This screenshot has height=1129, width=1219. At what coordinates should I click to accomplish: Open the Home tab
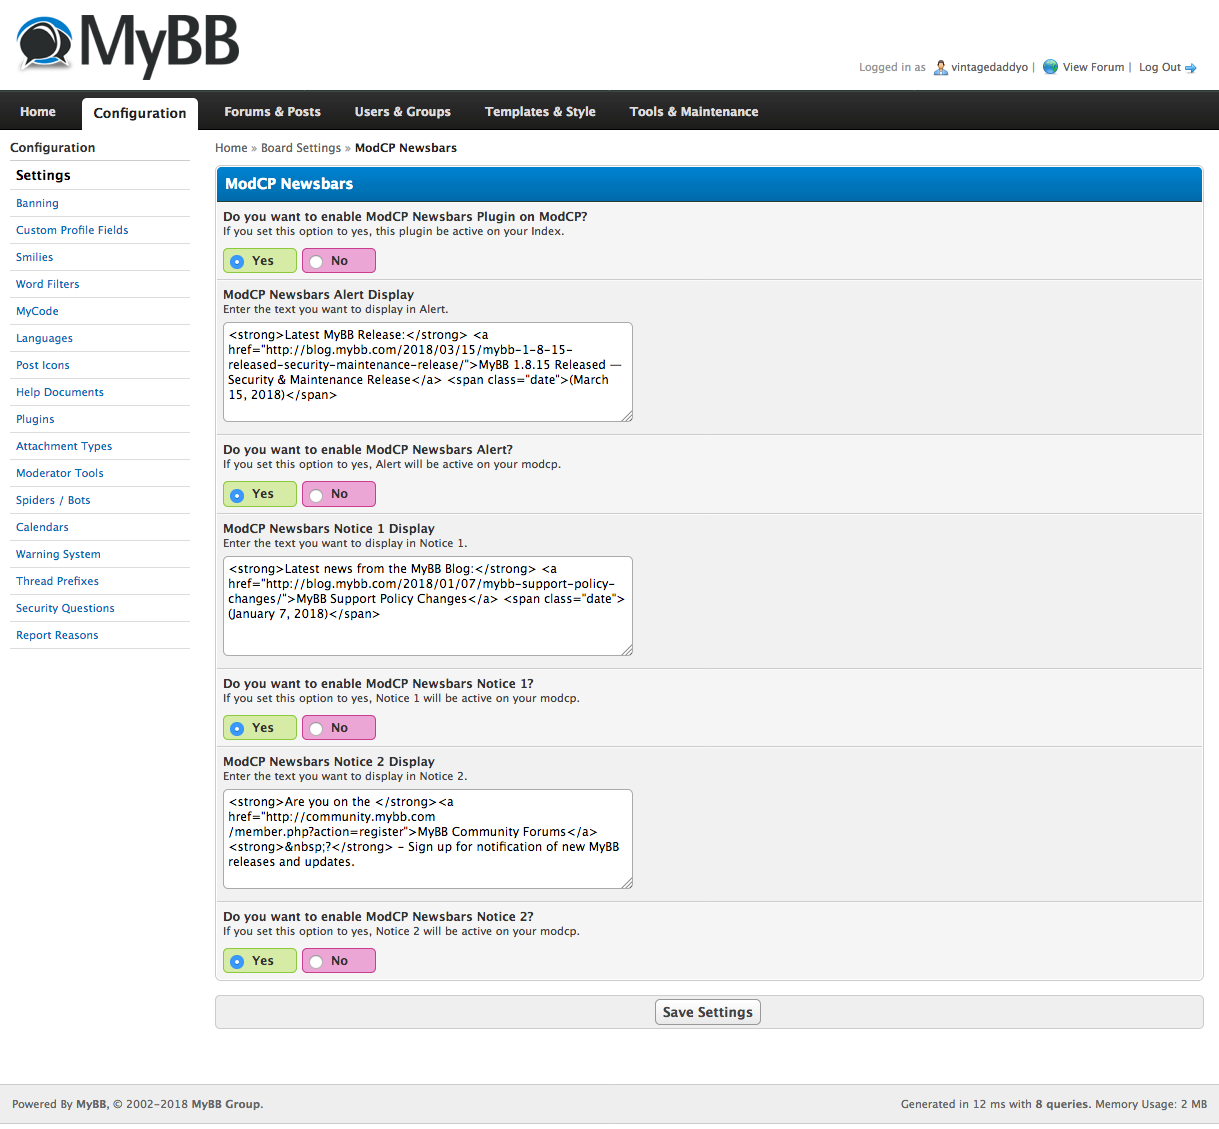tap(38, 112)
